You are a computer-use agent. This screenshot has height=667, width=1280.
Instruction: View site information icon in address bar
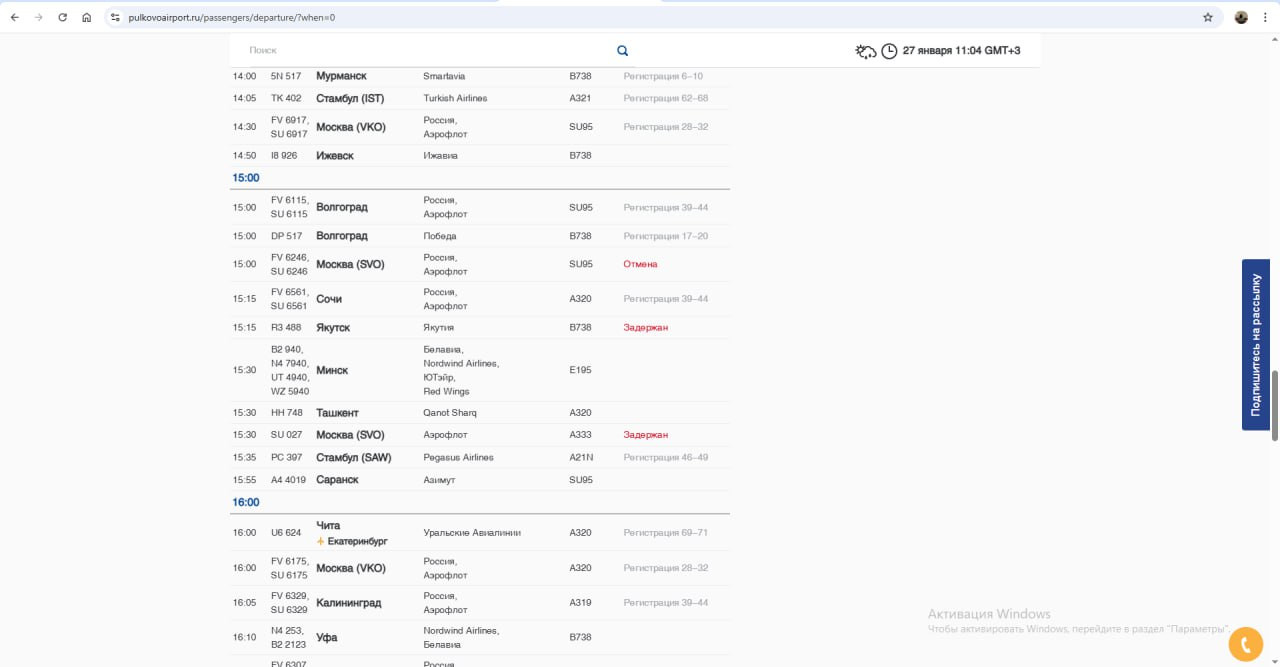pos(114,17)
